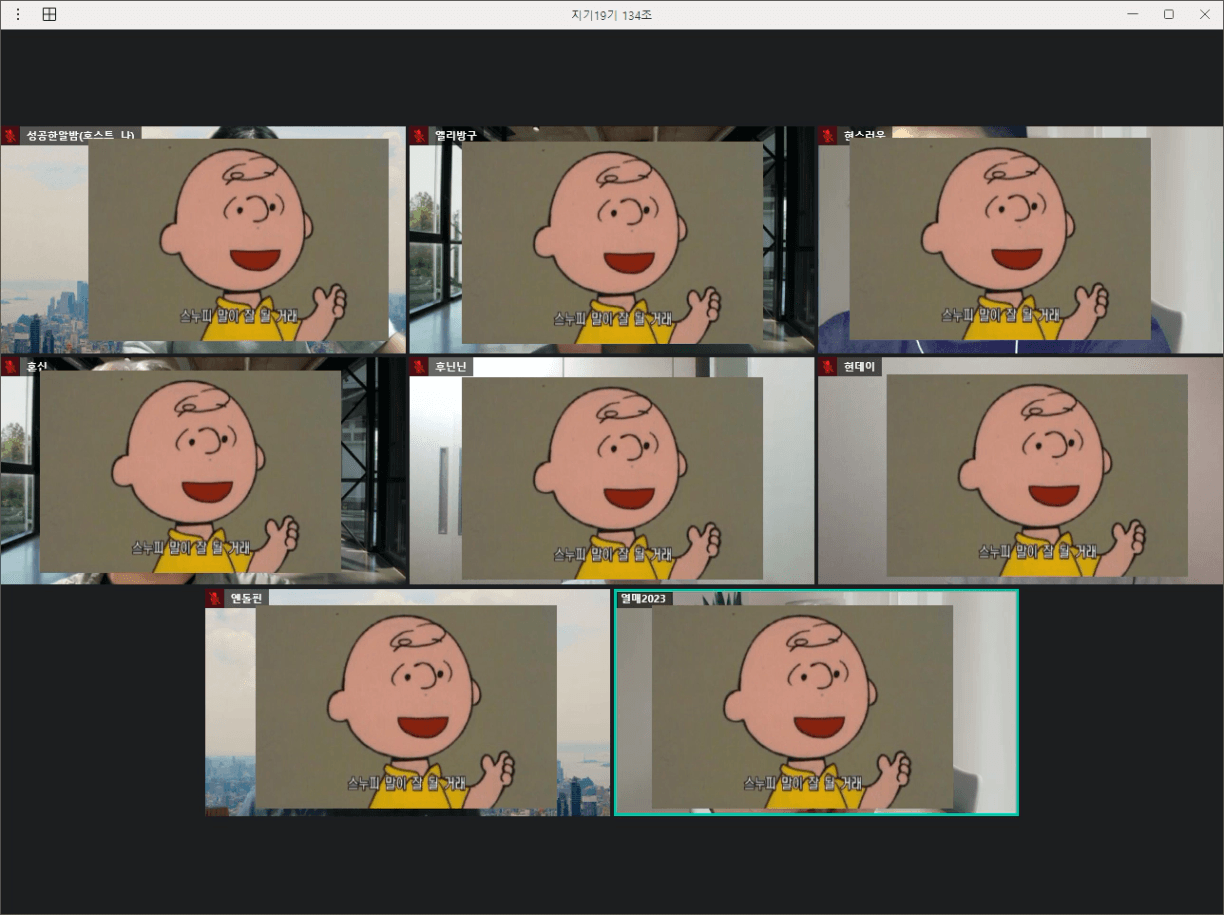The image size is (1224, 915).
Task: Click the muted mic icon beside 성공한알밤
Action: [x=10, y=135]
